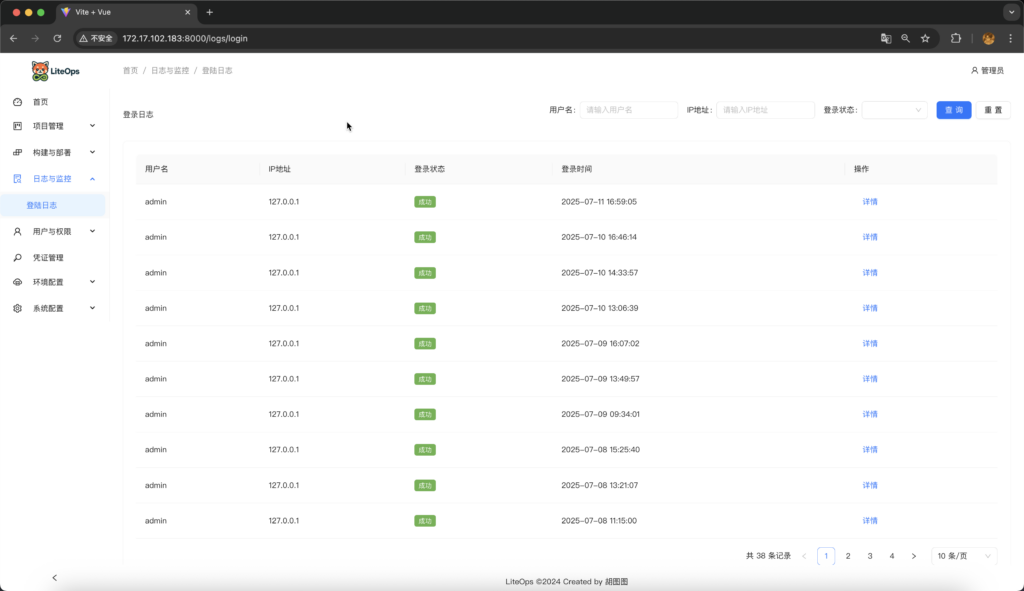This screenshot has height=591, width=1024.
Task: Open the browser extensions puzzle icon
Action: pos(956,38)
